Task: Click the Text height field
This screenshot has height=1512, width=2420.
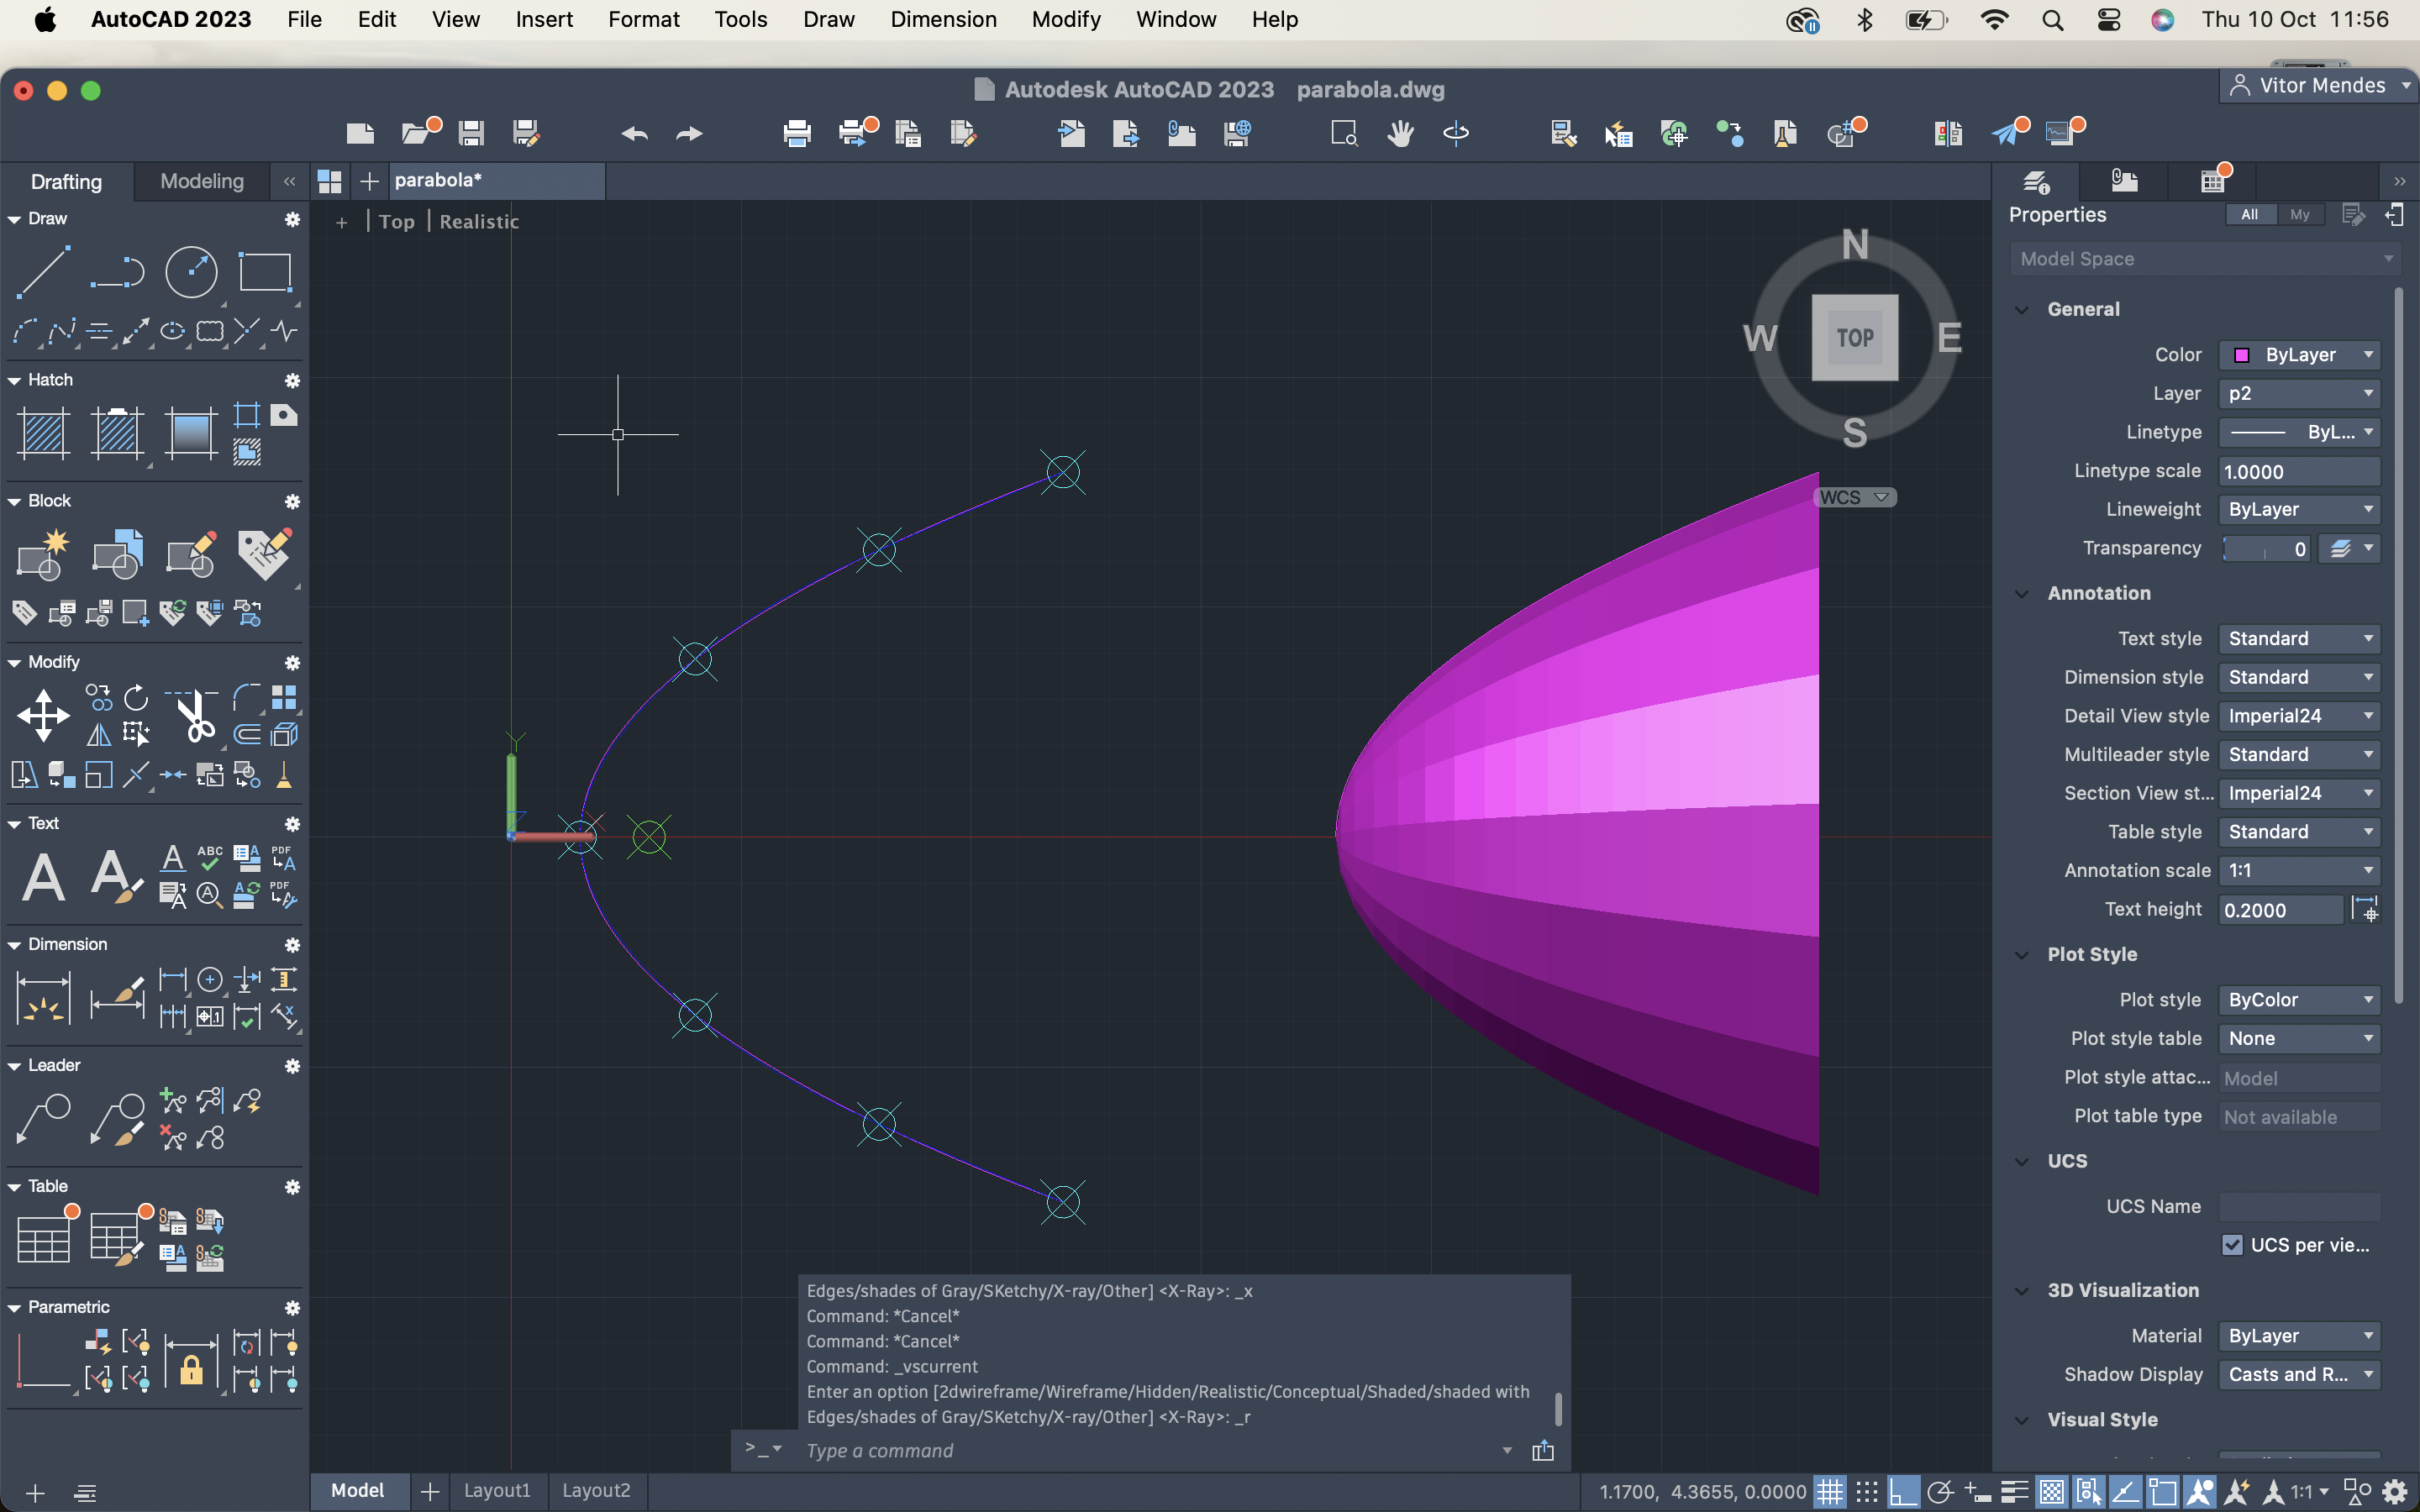Action: [x=2281, y=910]
